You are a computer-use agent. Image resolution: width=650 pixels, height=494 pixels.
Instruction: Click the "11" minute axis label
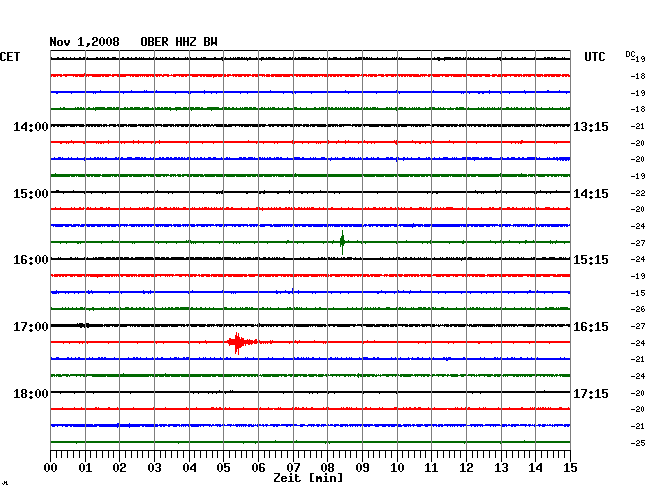point(431,468)
